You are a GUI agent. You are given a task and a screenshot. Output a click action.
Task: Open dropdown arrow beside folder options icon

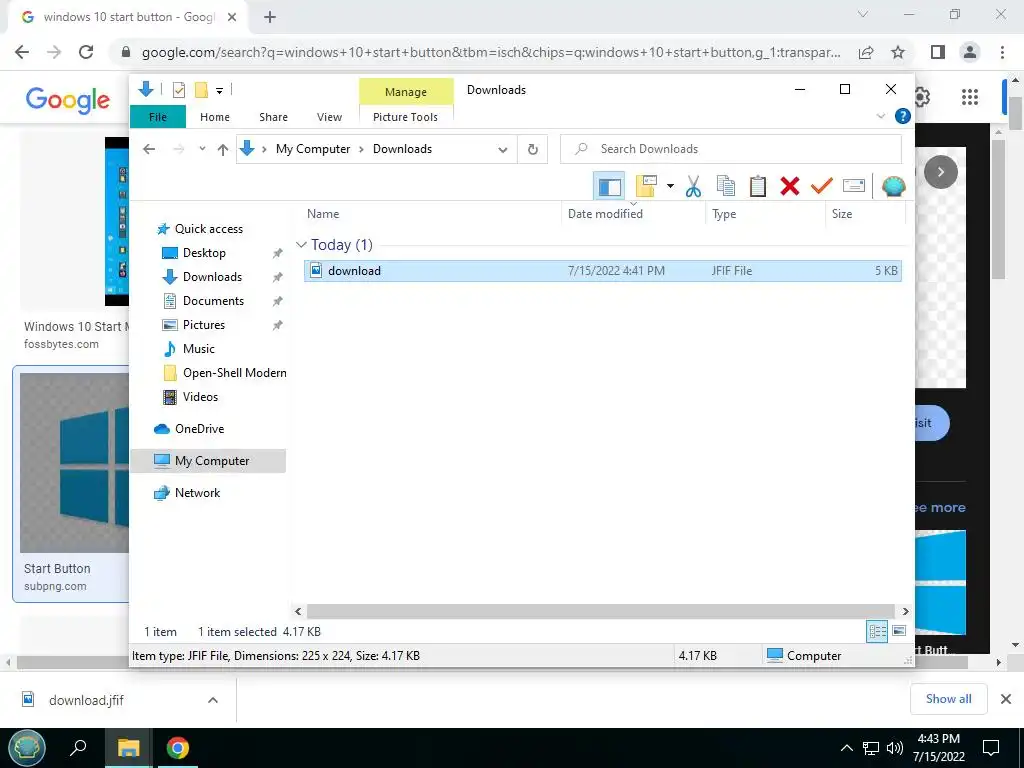pyautogui.click(x=670, y=186)
